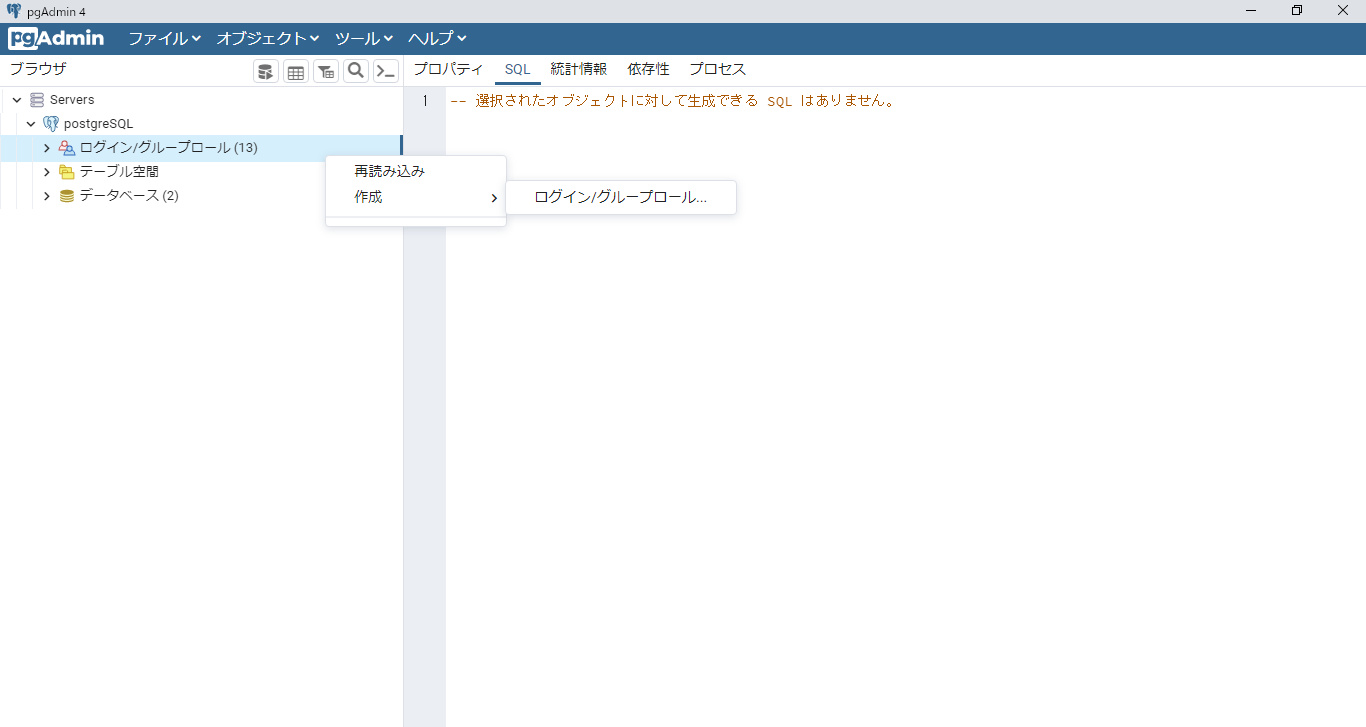The image size is (1366, 727).
Task: Click the SQL comment line text
Action: (672, 101)
